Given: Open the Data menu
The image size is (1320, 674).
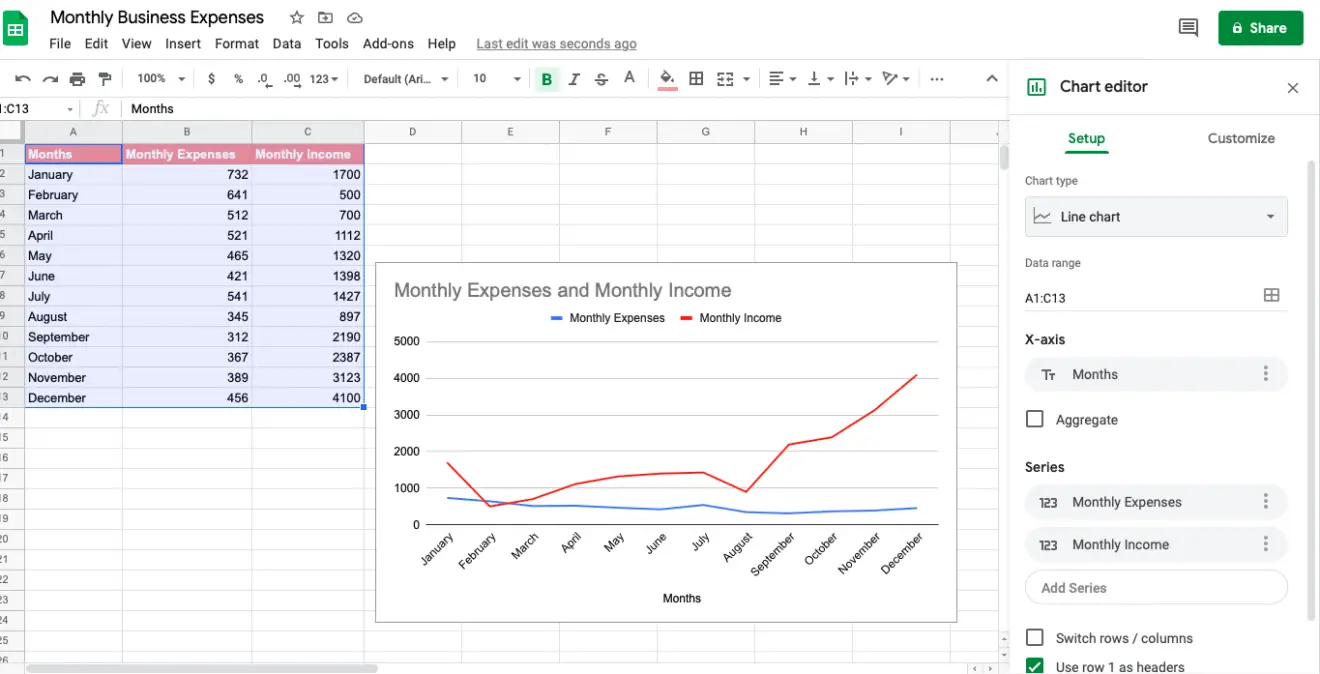Looking at the screenshot, I should [x=287, y=43].
